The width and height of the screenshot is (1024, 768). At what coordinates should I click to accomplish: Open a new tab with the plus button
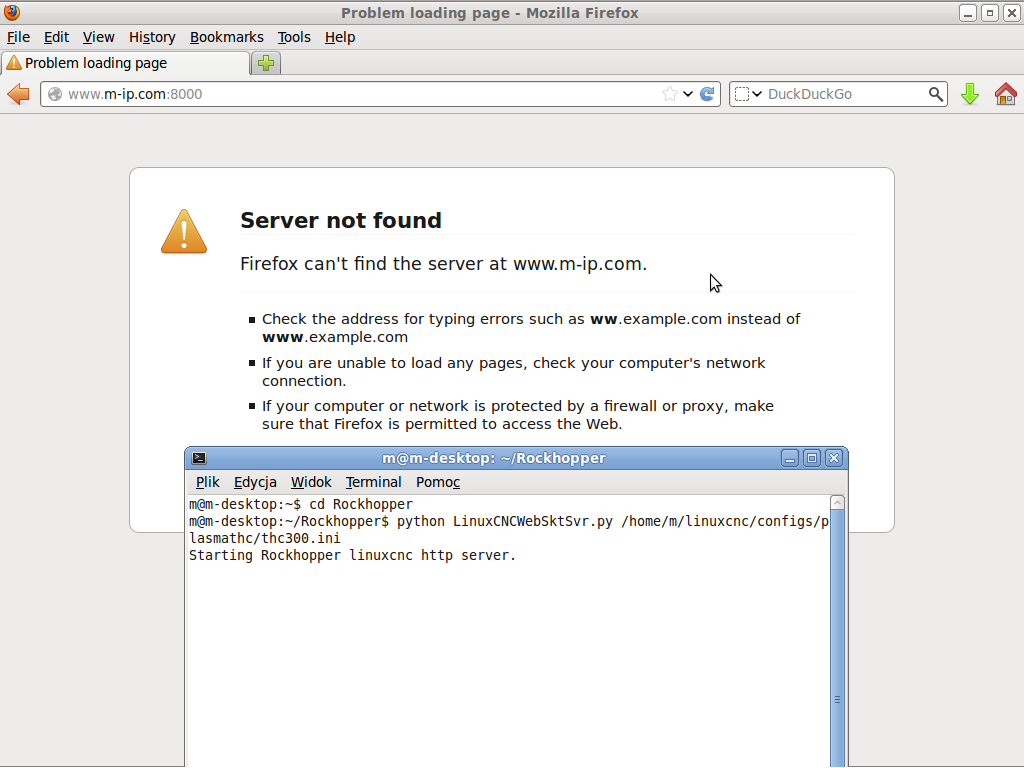tap(266, 63)
